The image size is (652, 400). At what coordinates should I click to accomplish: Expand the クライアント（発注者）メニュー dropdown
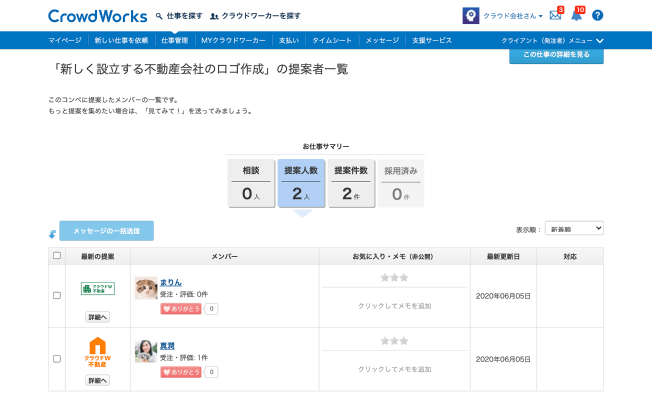(x=552, y=40)
